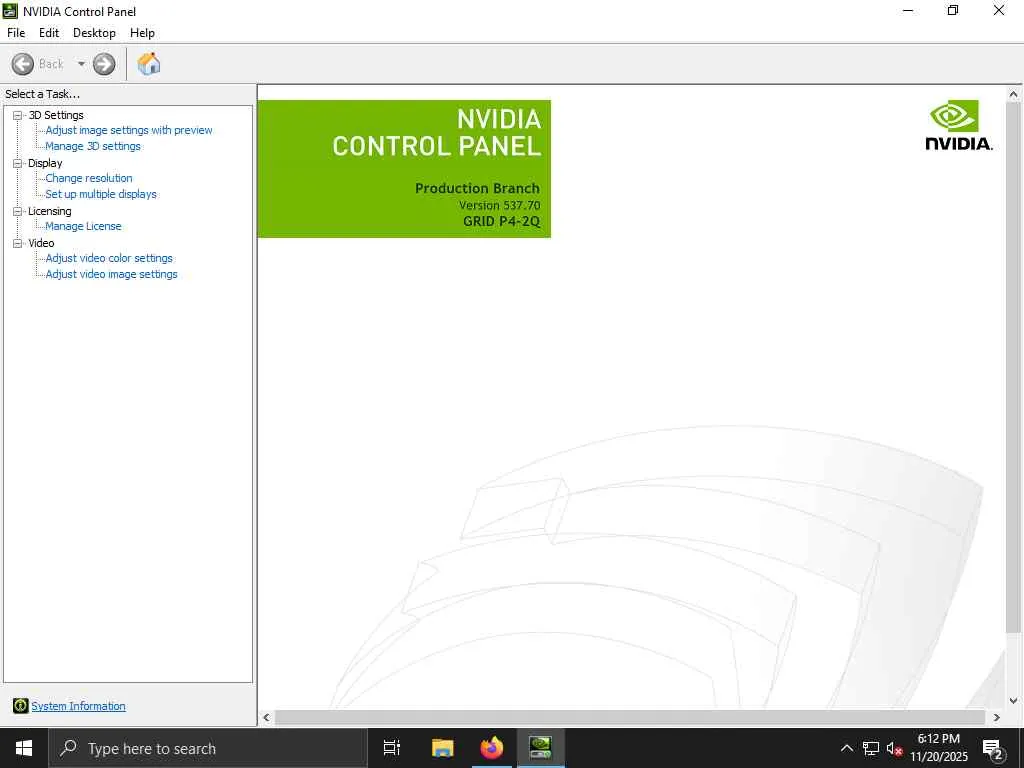Collapse the Licensing tree node
The width and height of the screenshot is (1024, 768).
coord(18,211)
